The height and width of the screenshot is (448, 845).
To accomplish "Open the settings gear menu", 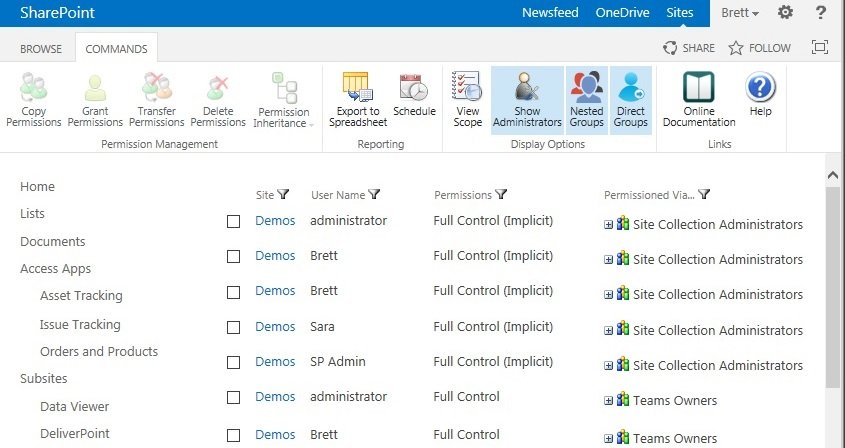I will [785, 13].
